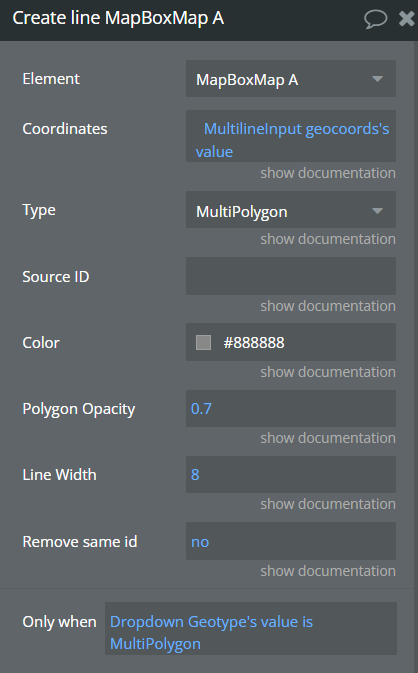Show documentation under Polygon Opacity
The width and height of the screenshot is (418, 673).
(328, 438)
